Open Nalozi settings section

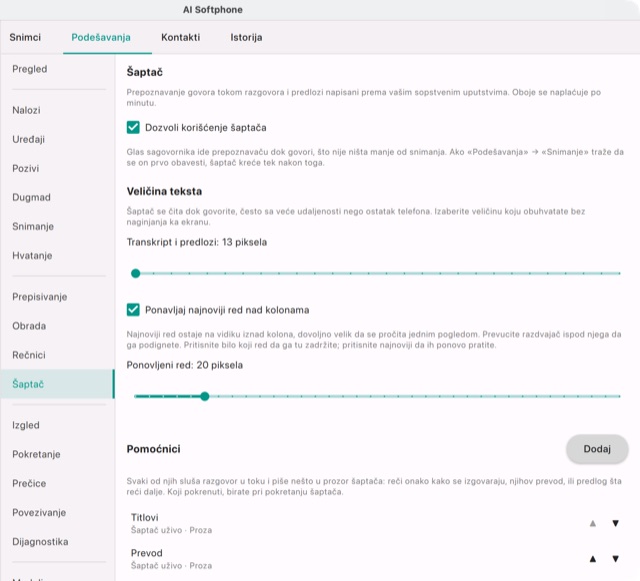pyautogui.click(x=57, y=110)
